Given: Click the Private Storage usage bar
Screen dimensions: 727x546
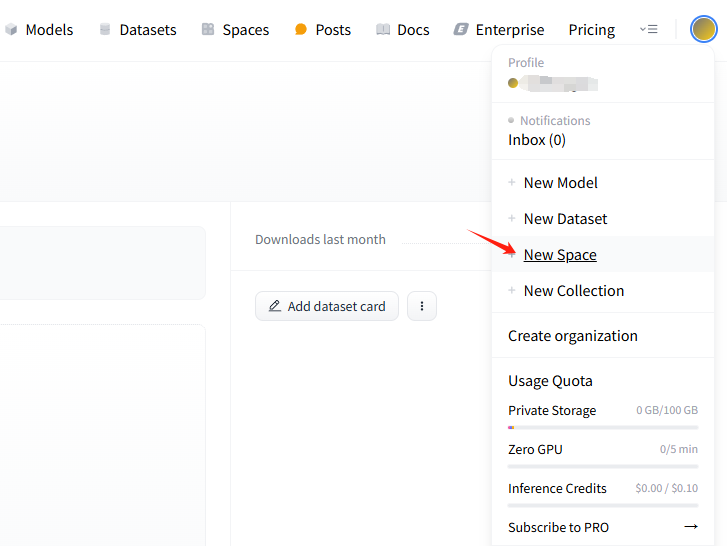Looking at the screenshot, I should click(x=602, y=427).
